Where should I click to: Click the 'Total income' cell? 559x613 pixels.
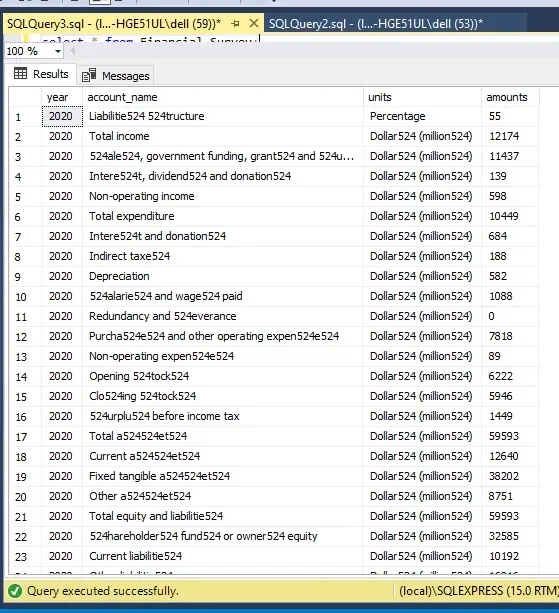coord(223,136)
